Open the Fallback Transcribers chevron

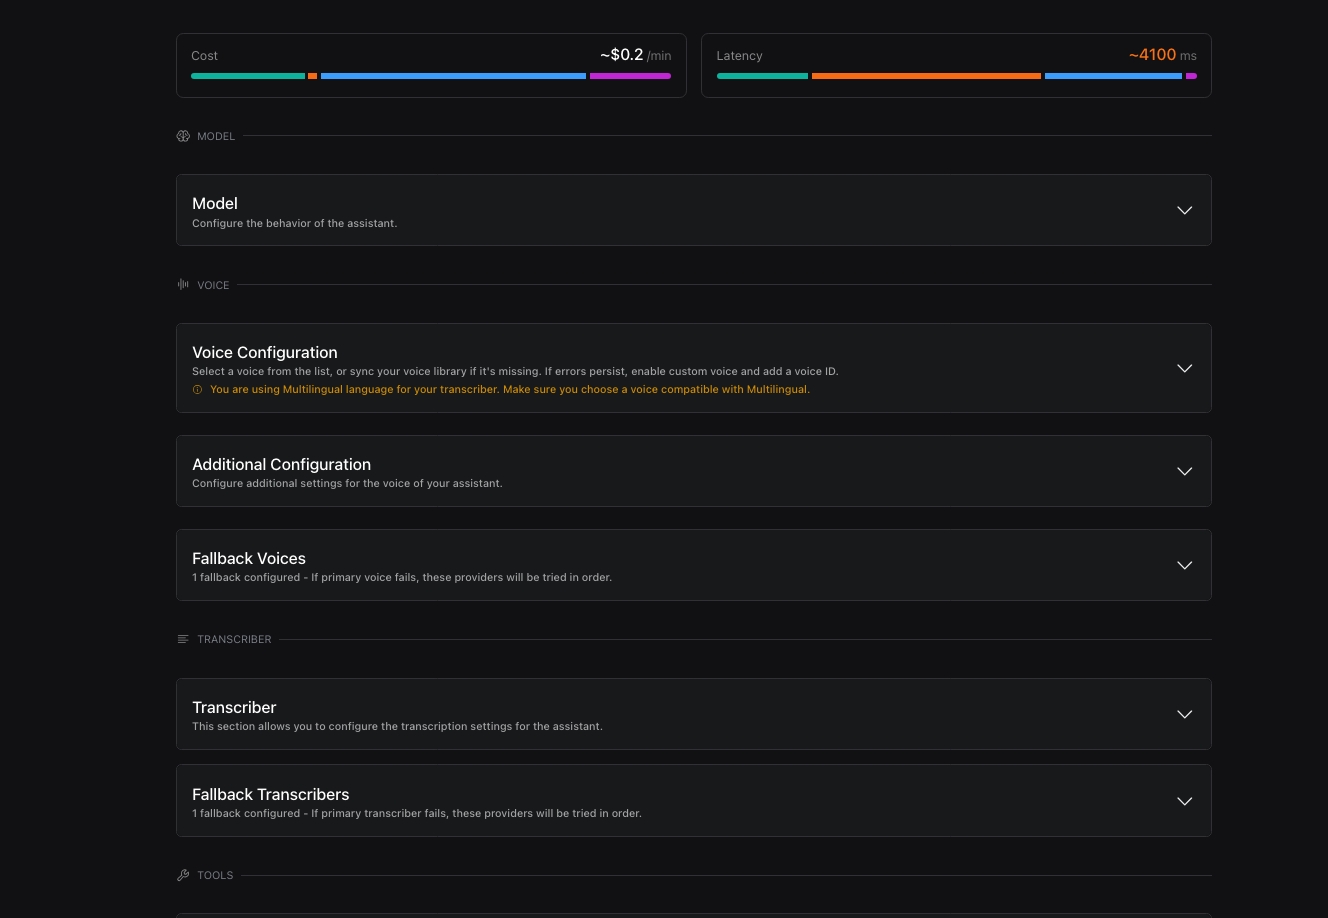coord(1185,801)
